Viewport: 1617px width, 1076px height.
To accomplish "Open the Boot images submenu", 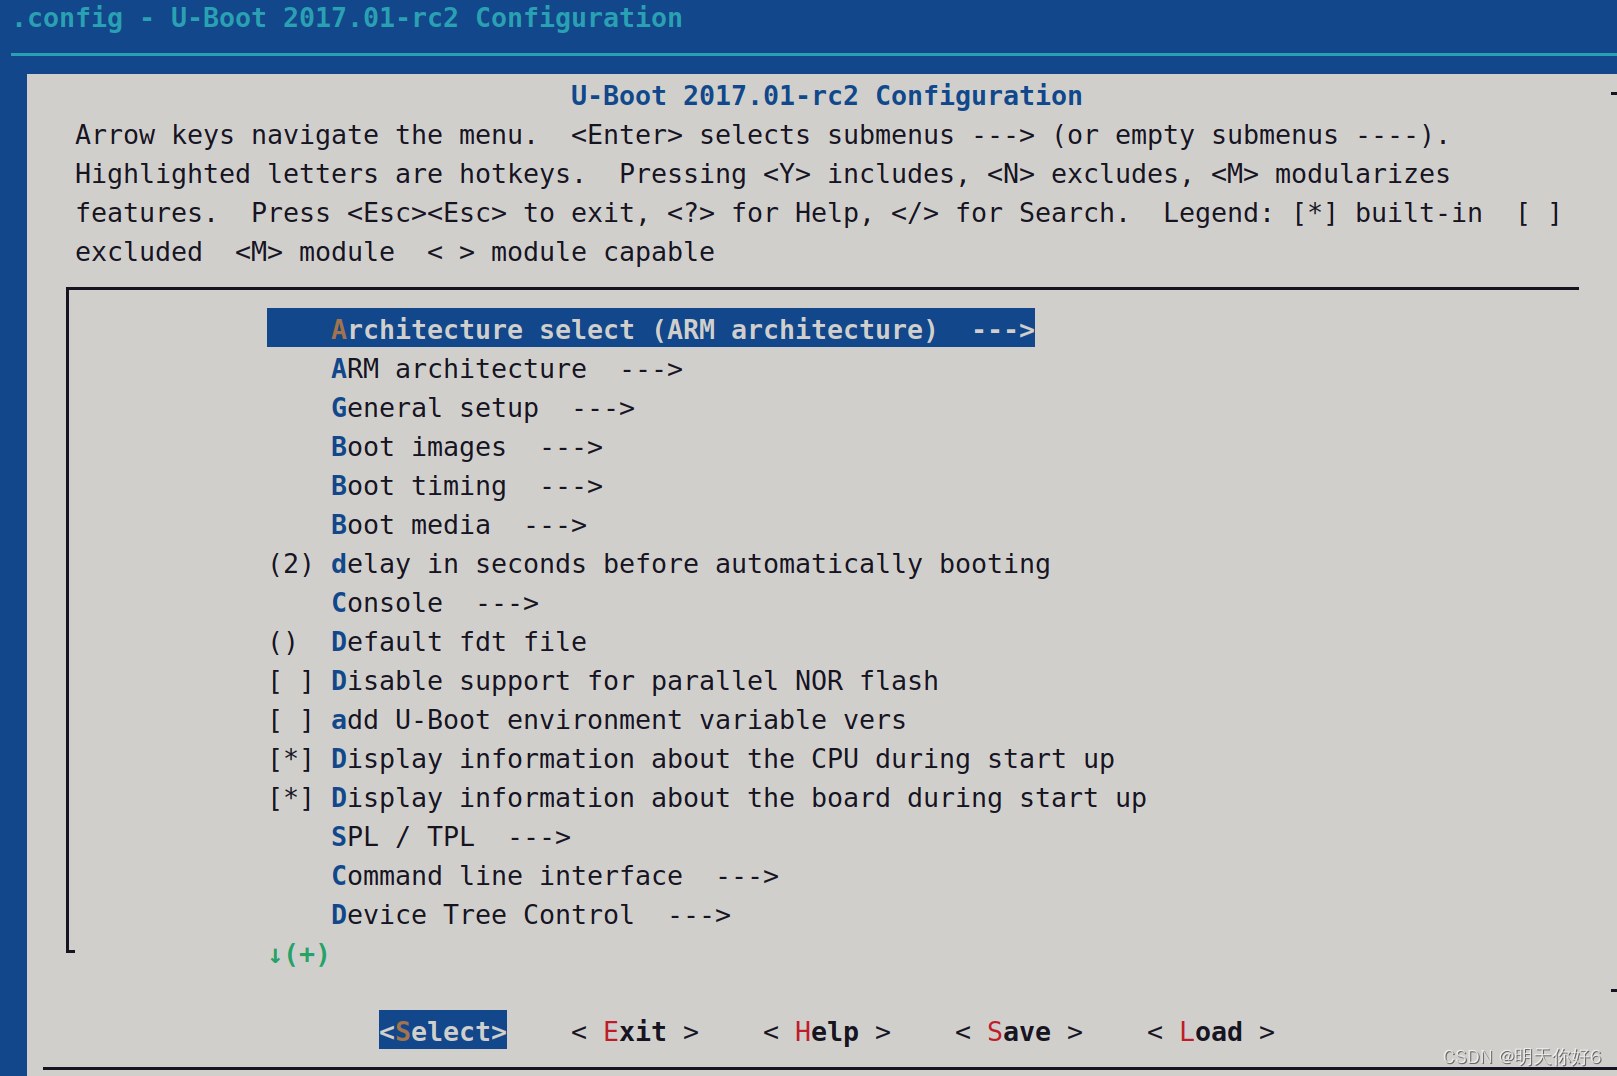I will point(467,447).
